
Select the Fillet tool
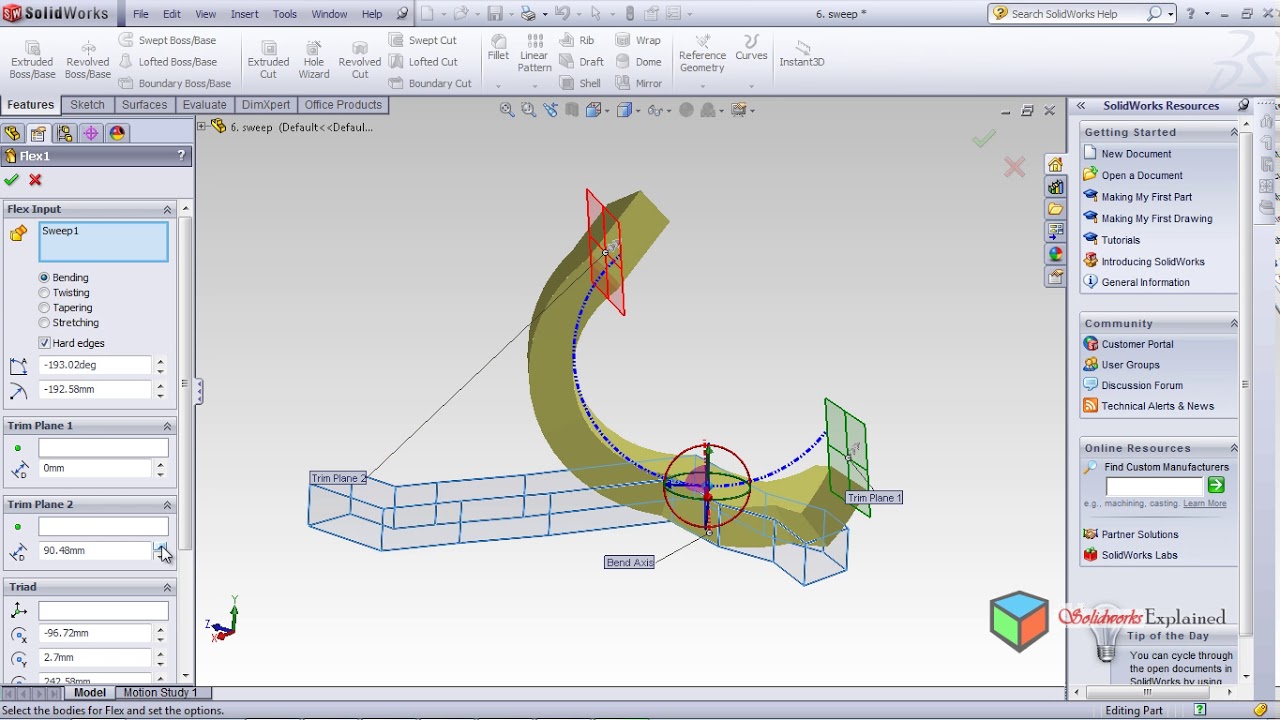(498, 48)
